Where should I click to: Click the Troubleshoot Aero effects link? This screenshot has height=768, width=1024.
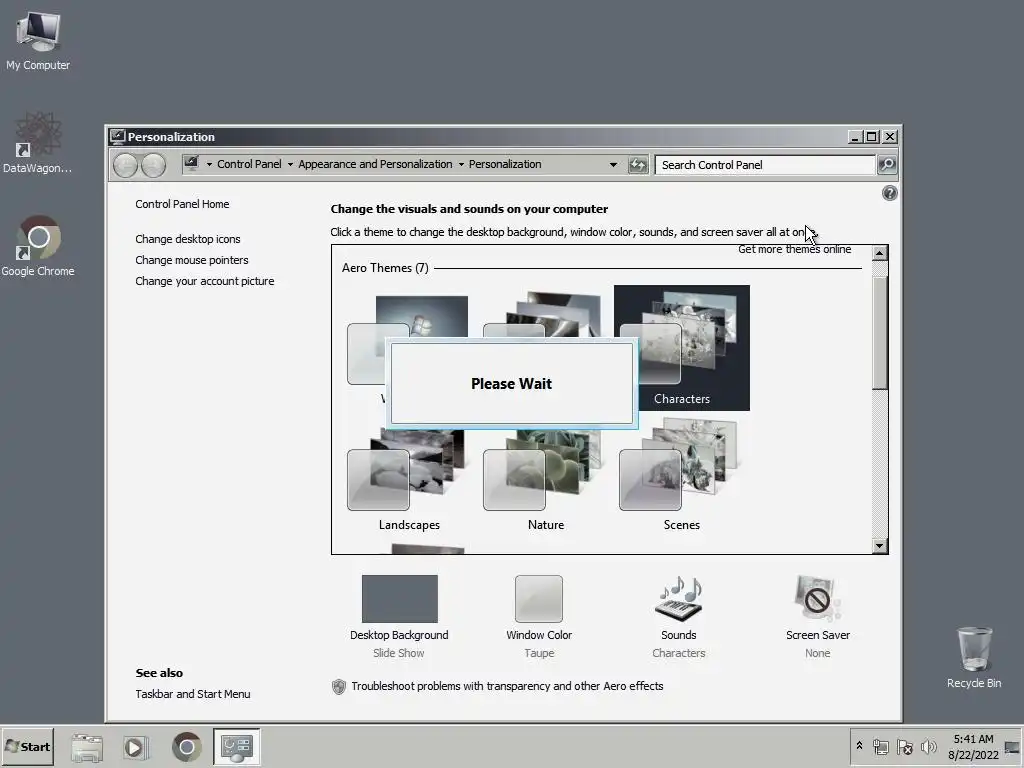(x=507, y=686)
